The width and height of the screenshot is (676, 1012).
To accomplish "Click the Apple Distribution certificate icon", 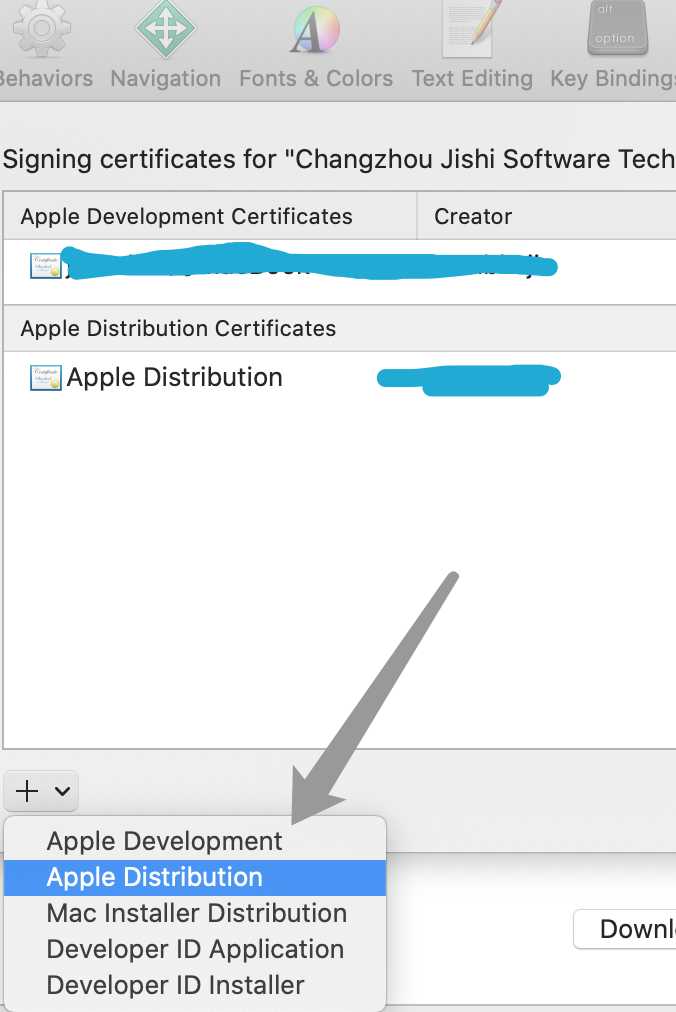I will [46, 378].
